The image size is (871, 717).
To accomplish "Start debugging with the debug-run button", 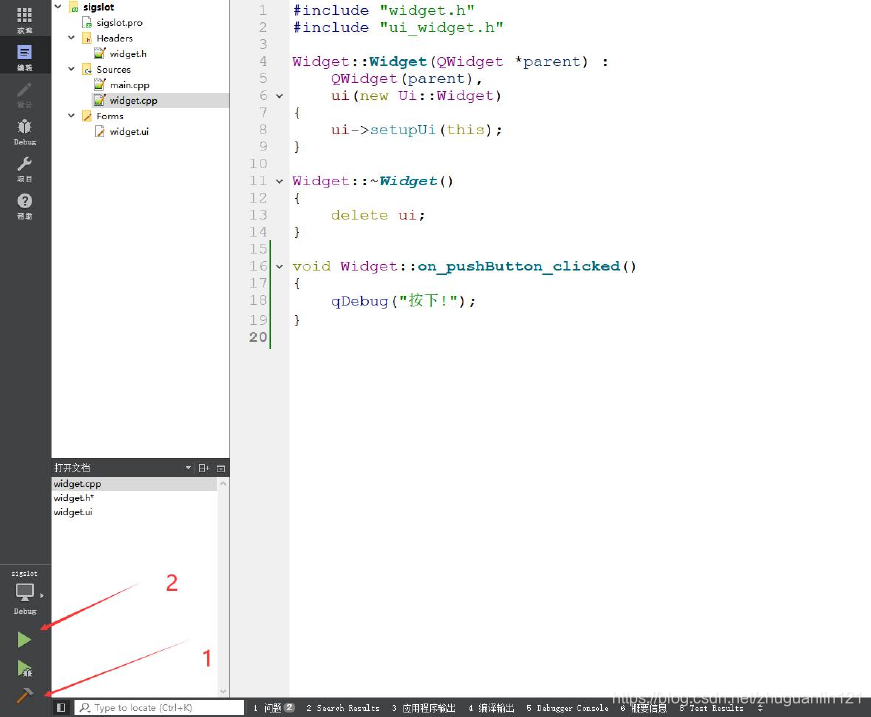I will (x=24, y=668).
